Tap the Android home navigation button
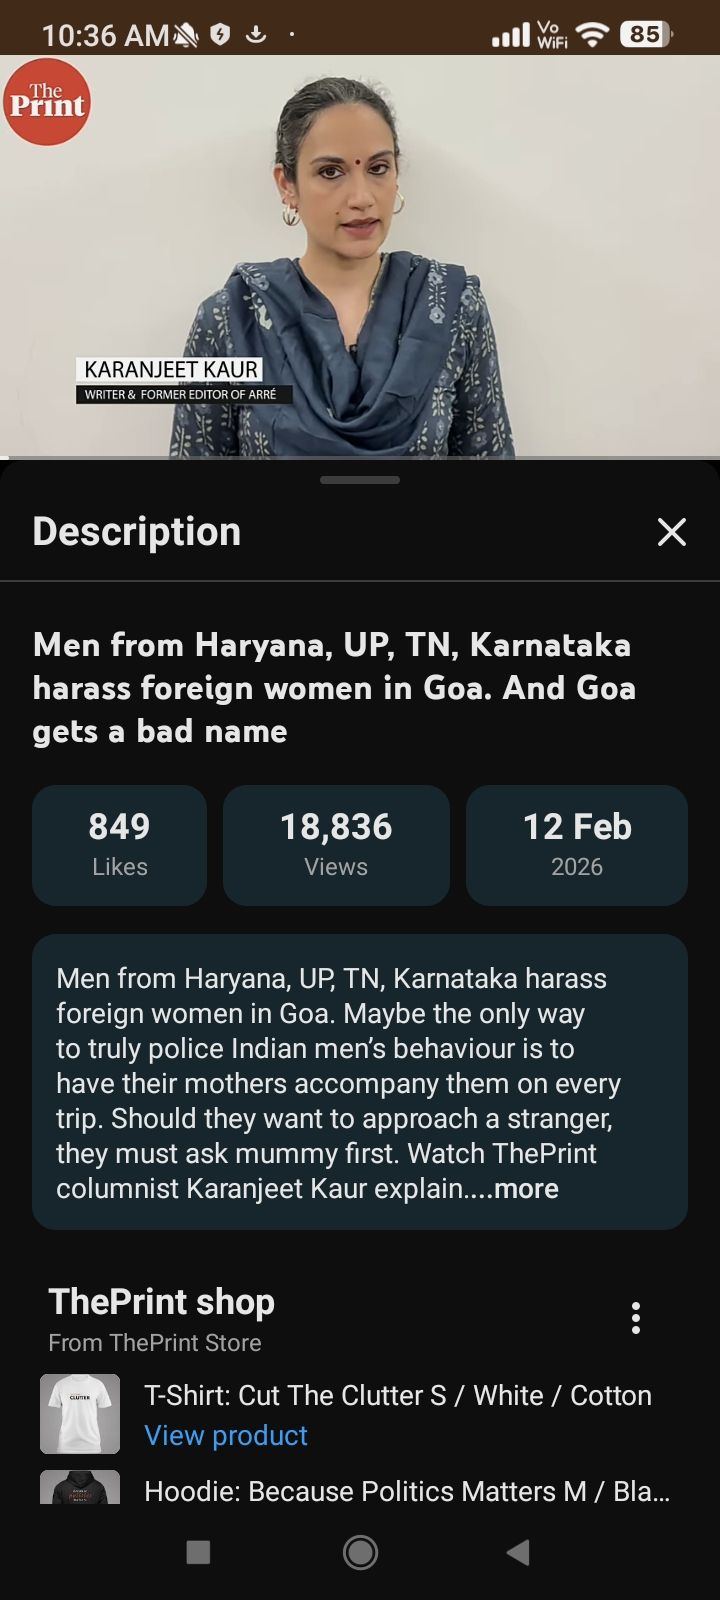This screenshot has height=1600, width=720. click(360, 1552)
